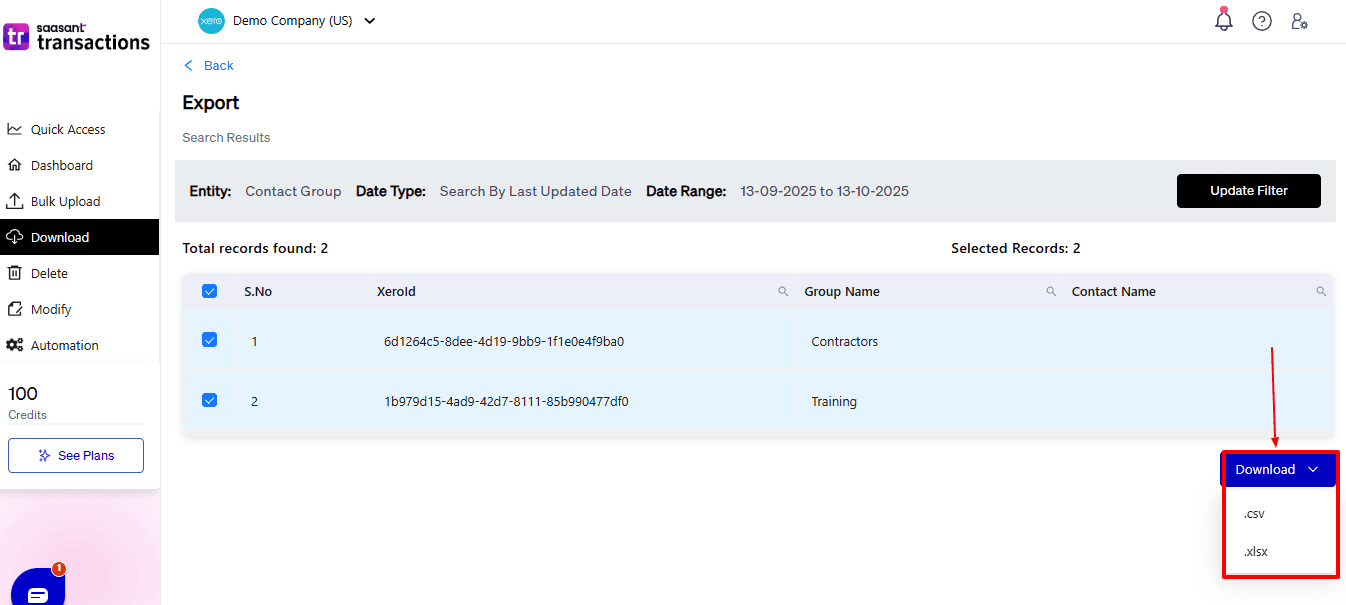Click XeroId 6d1264c5-8dee-4d19-9bb9-1f1e0e4f9ba0

(504, 342)
